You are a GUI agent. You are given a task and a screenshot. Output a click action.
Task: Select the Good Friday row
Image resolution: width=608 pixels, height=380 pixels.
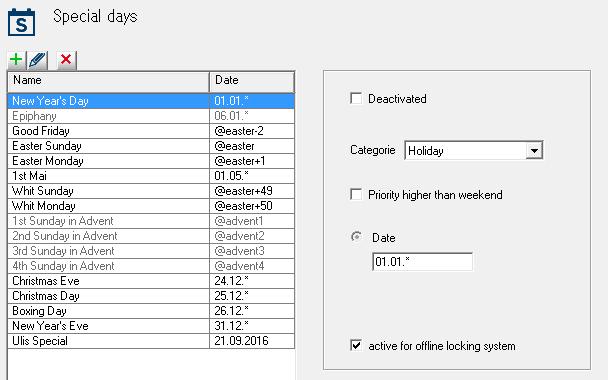[x=151, y=131]
